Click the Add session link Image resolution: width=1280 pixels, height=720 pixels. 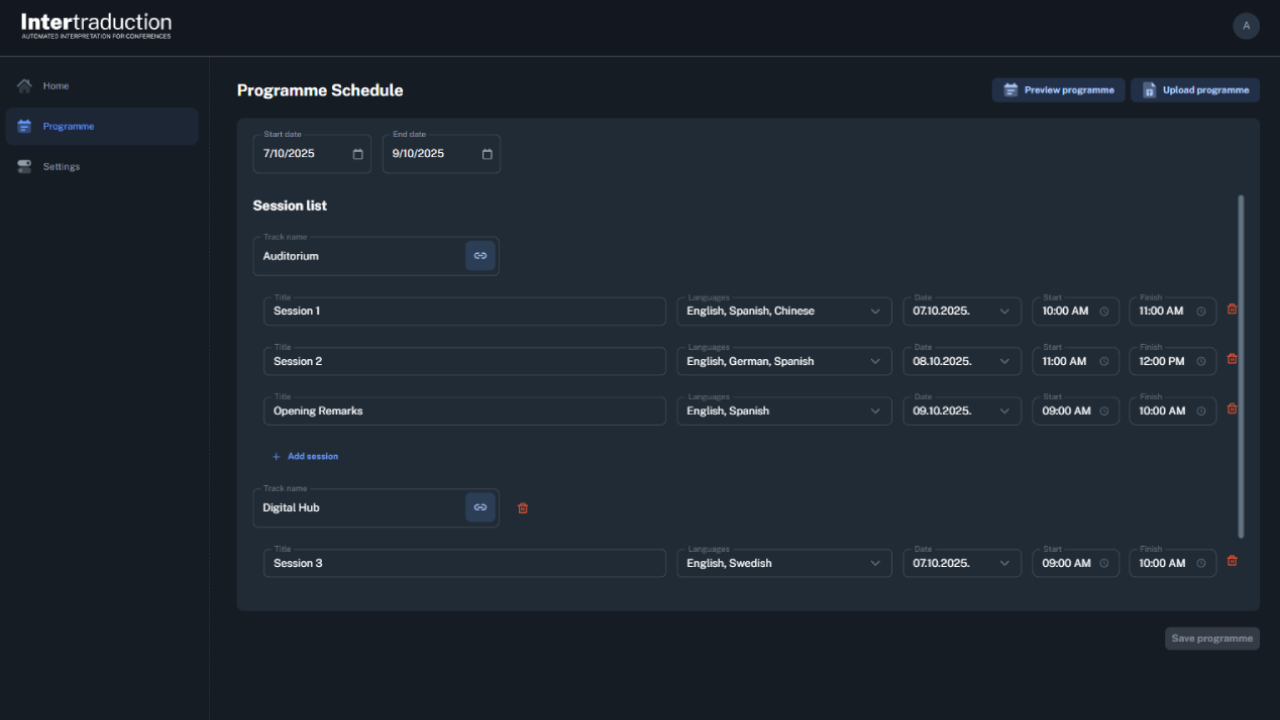(305, 456)
